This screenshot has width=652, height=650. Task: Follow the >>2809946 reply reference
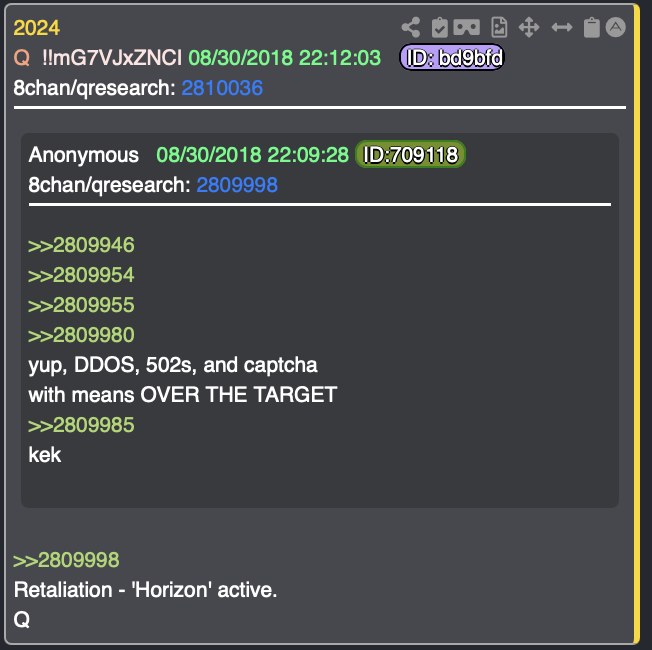(82, 245)
